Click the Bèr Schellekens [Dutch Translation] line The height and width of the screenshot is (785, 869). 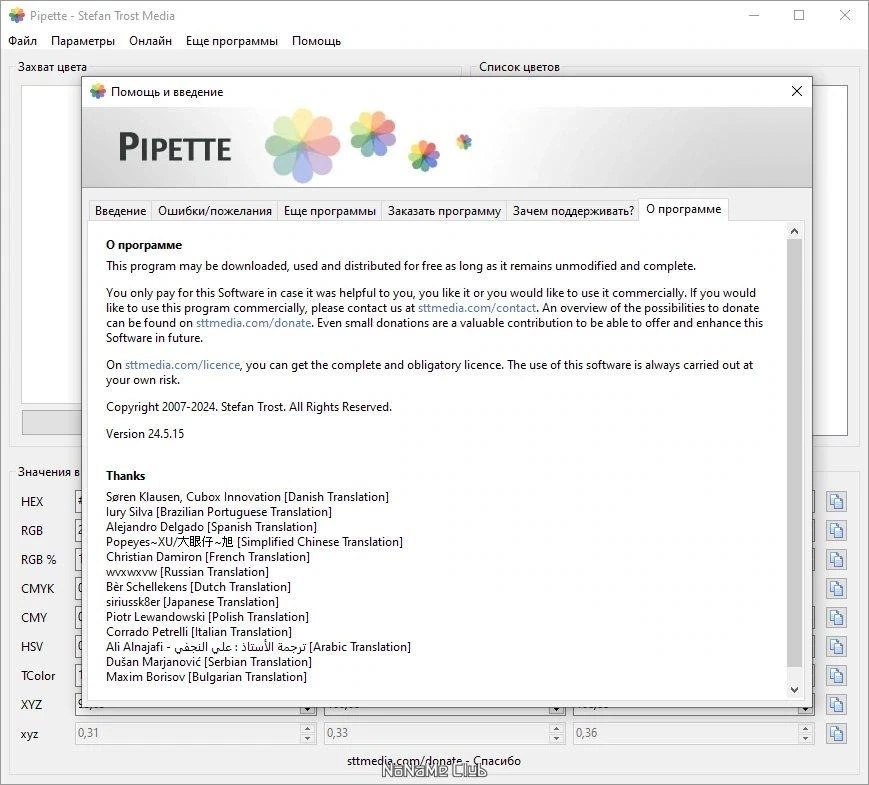198,587
